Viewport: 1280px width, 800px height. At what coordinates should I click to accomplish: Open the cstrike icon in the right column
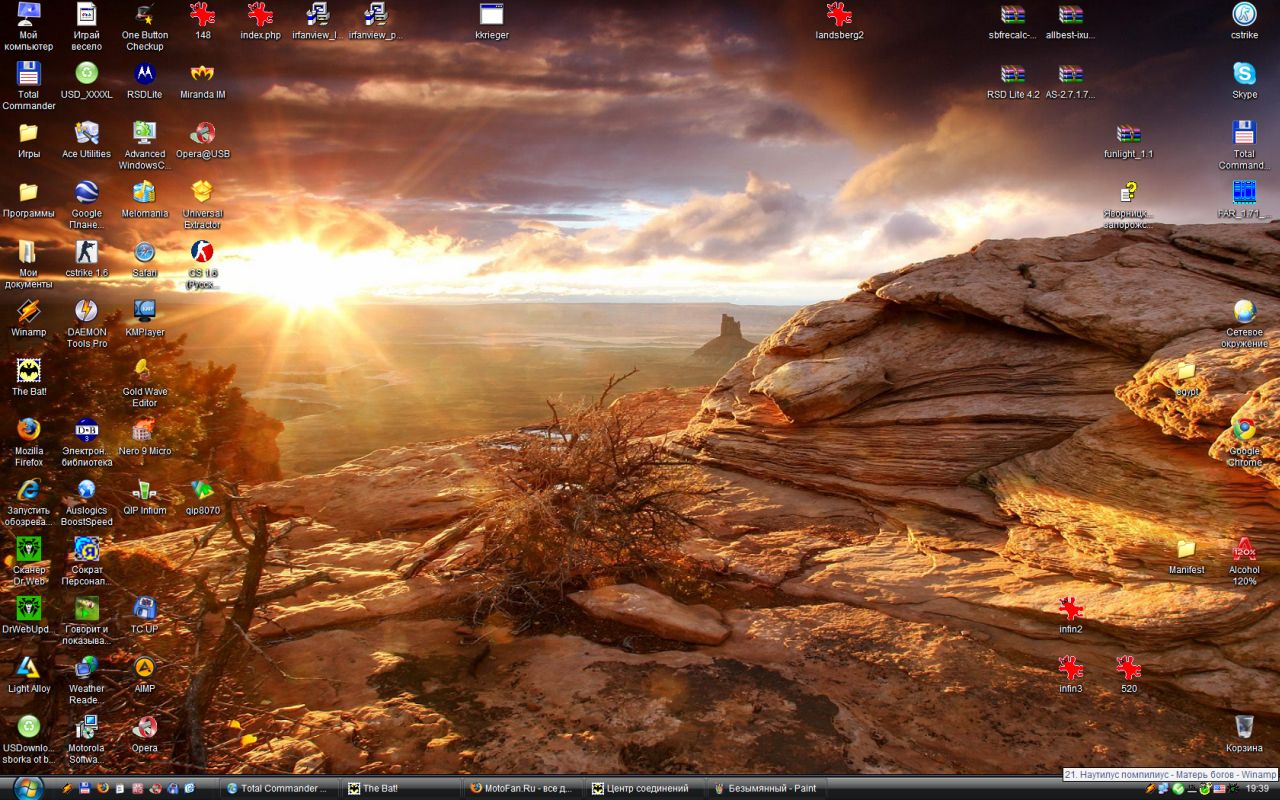(1245, 21)
